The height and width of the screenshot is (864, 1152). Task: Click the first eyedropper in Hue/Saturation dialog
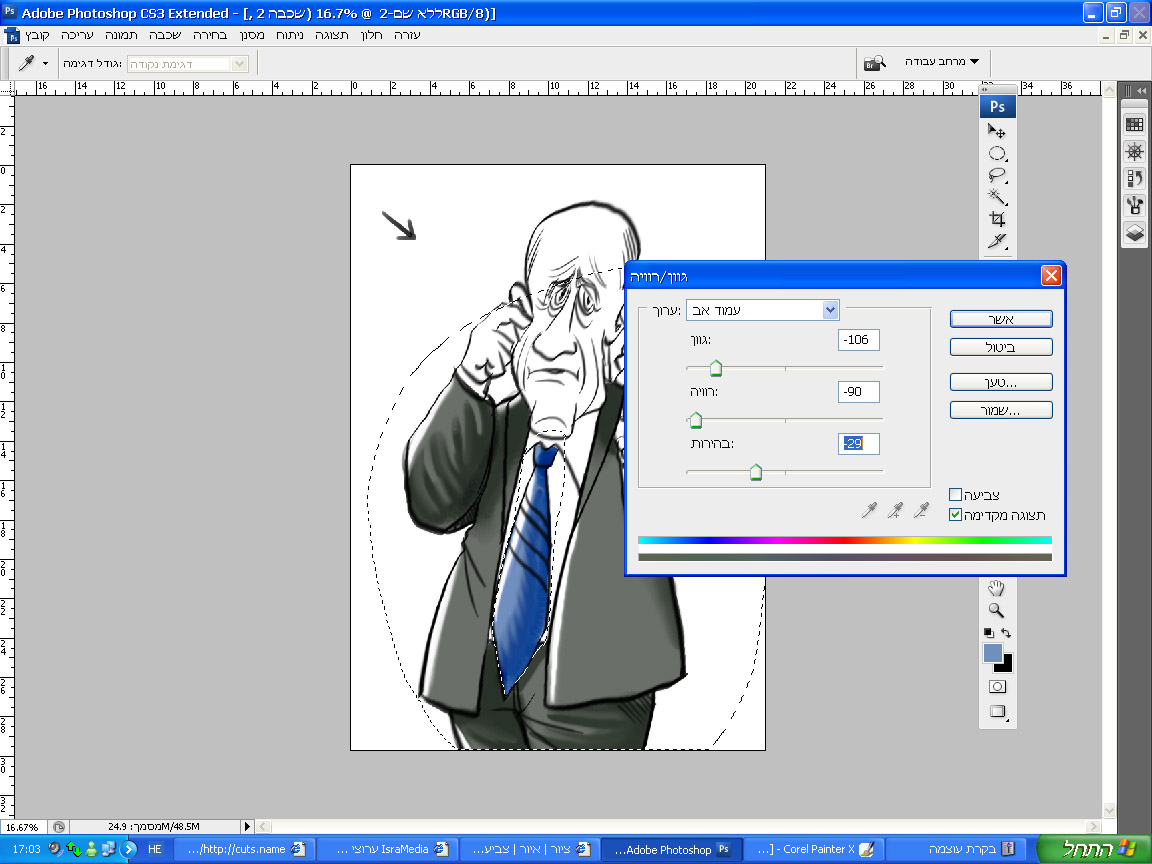tap(869, 510)
